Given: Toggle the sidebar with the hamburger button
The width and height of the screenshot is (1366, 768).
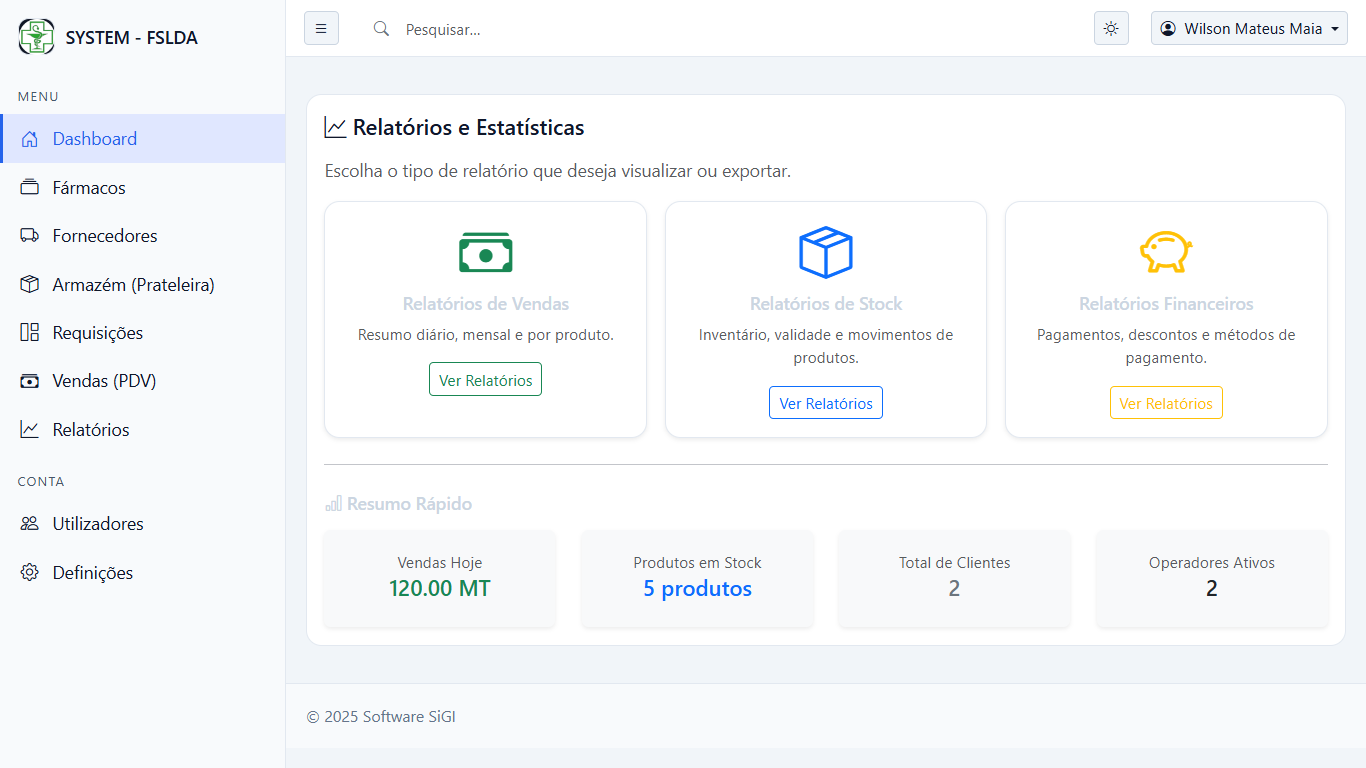Looking at the screenshot, I should point(321,29).
